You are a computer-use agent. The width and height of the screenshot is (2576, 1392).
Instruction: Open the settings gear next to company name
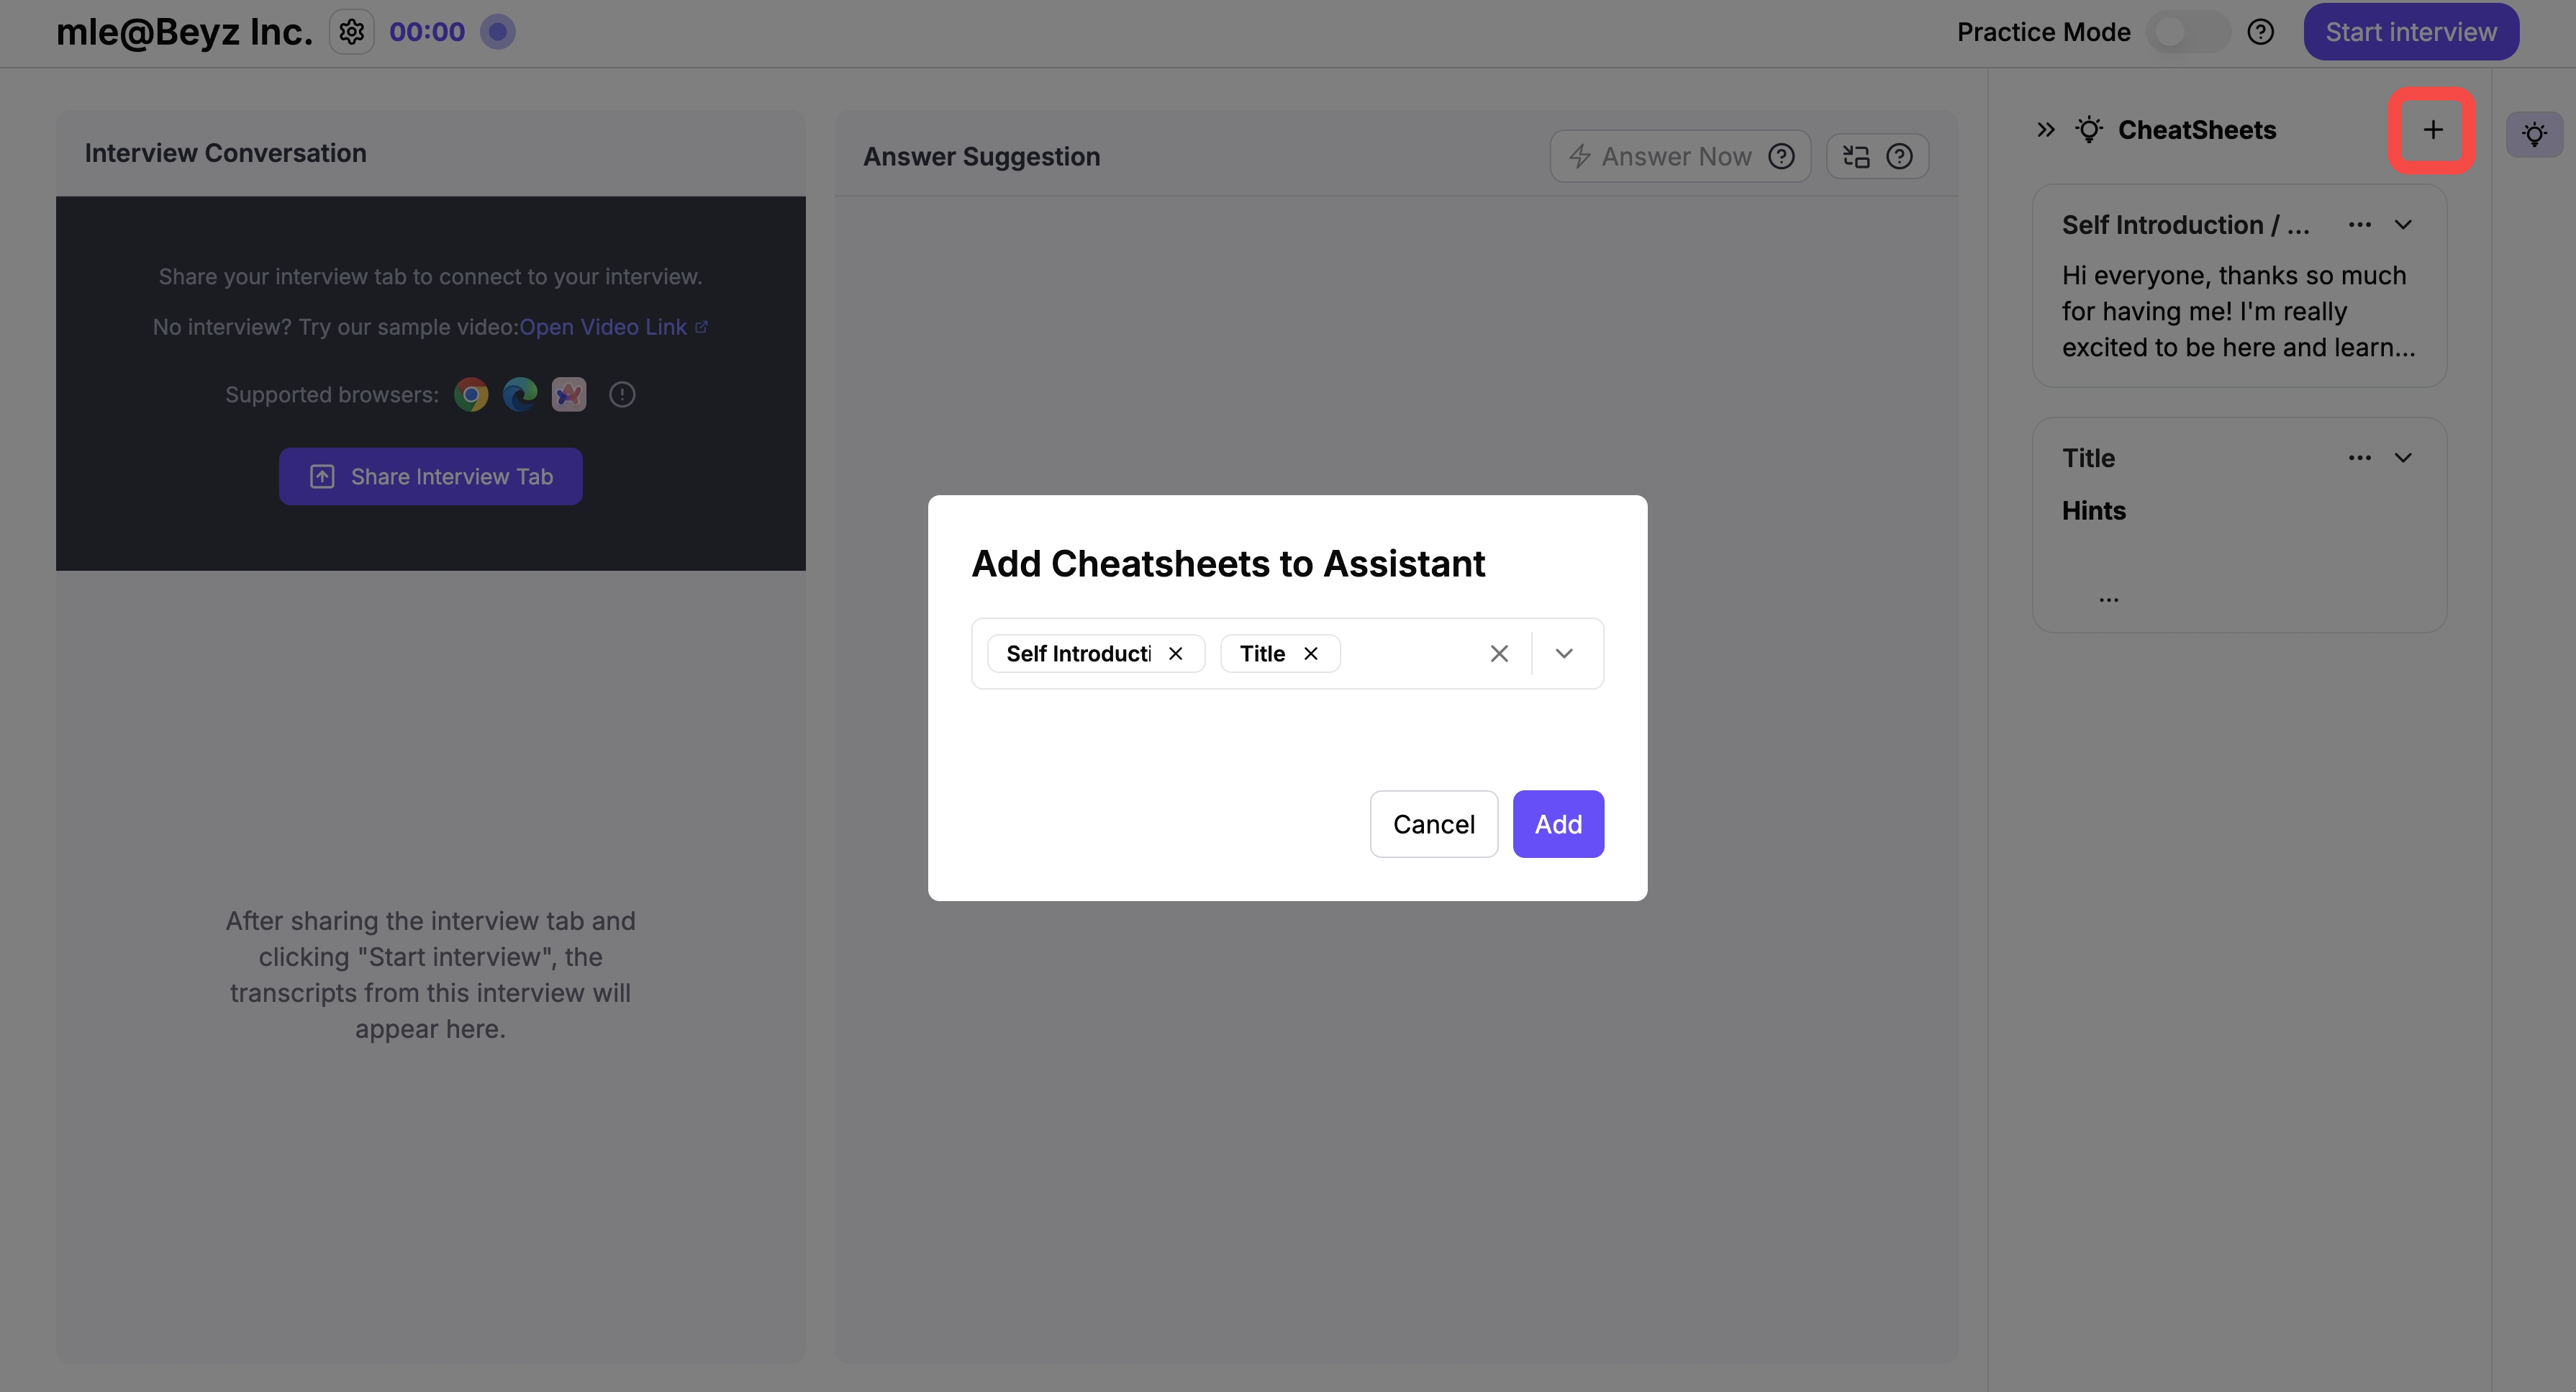(x=351, y=32)
